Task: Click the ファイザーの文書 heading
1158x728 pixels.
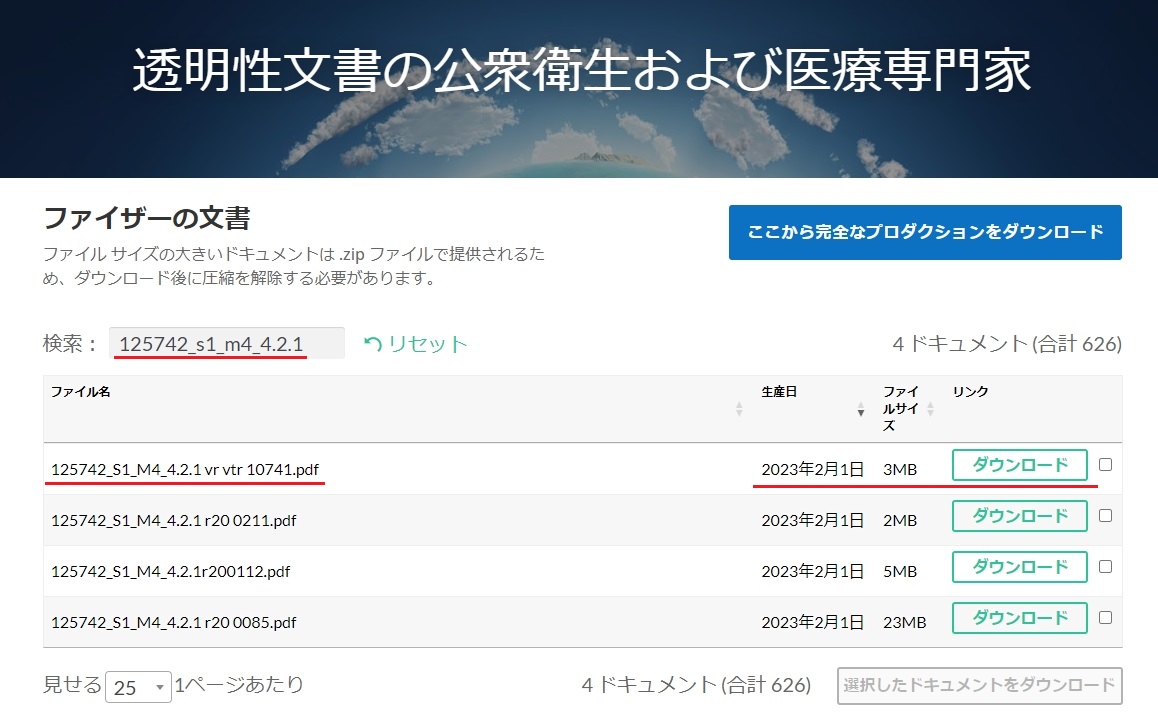Action: [147, 218]
